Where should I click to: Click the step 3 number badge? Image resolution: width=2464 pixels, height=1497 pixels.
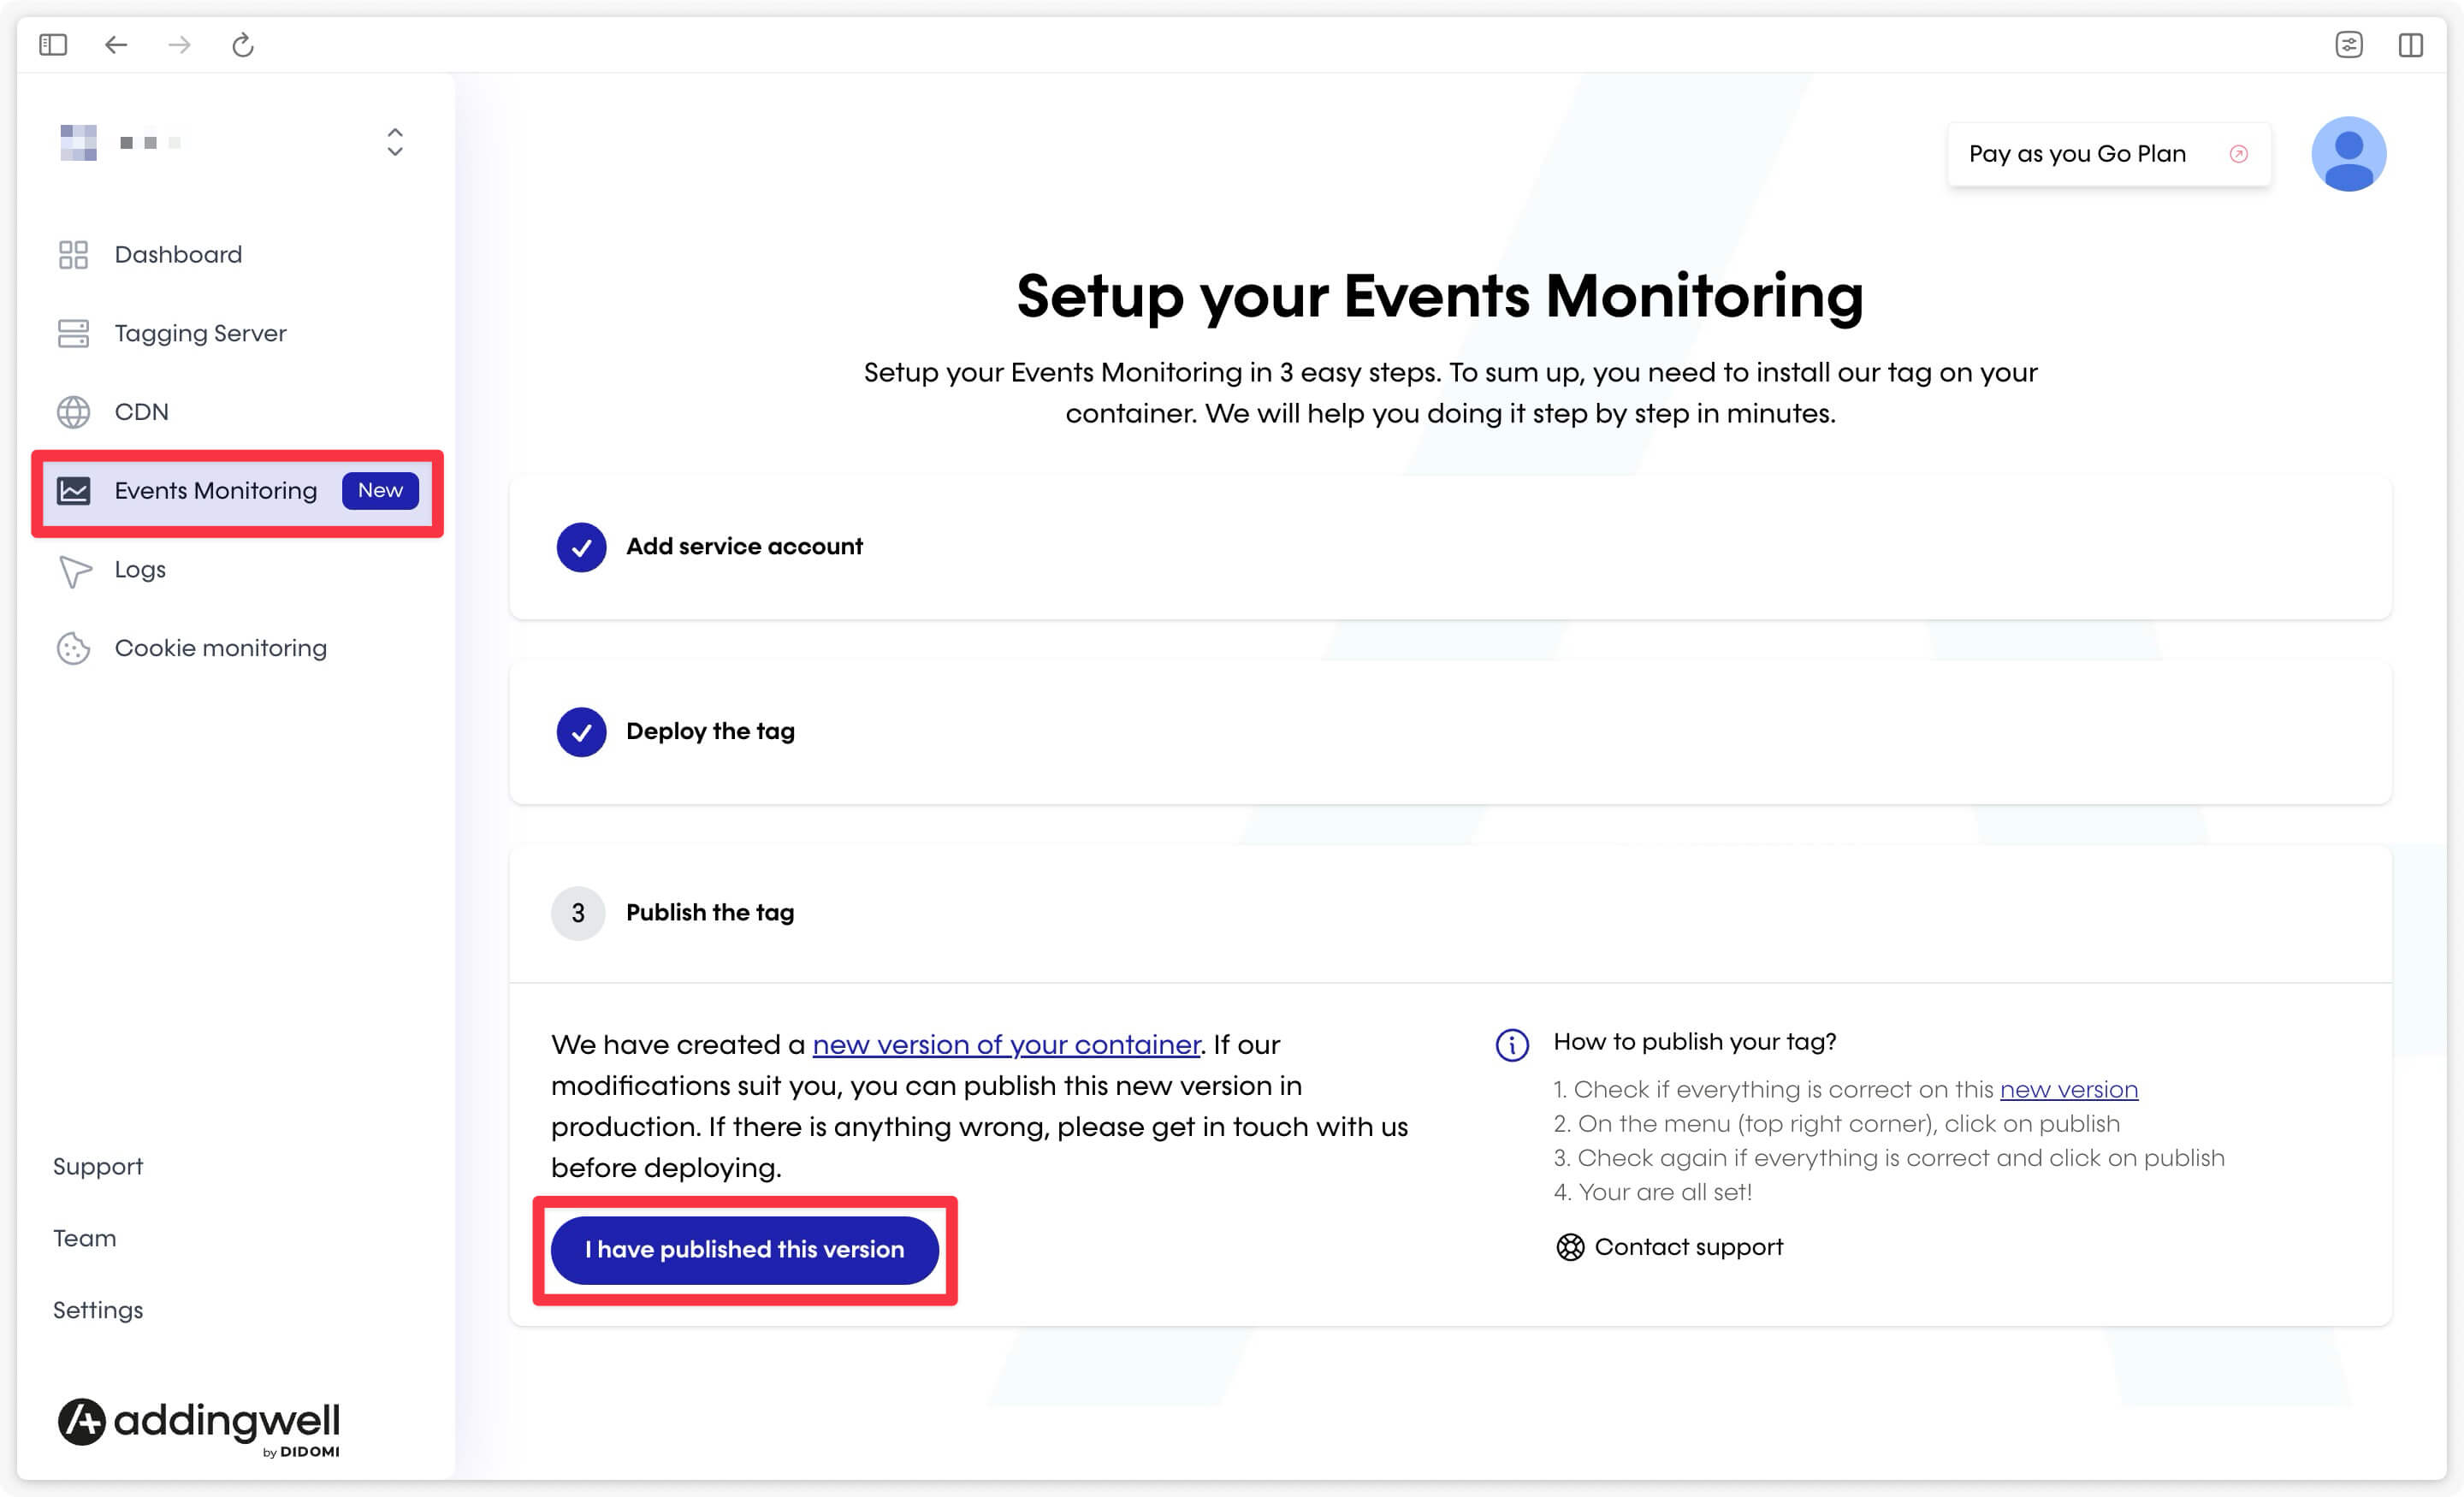[x=578, y=912]
